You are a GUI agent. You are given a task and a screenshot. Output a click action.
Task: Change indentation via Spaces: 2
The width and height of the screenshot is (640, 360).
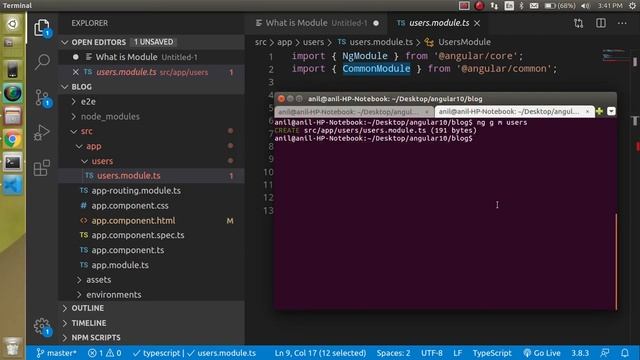(x=393, y=353)
